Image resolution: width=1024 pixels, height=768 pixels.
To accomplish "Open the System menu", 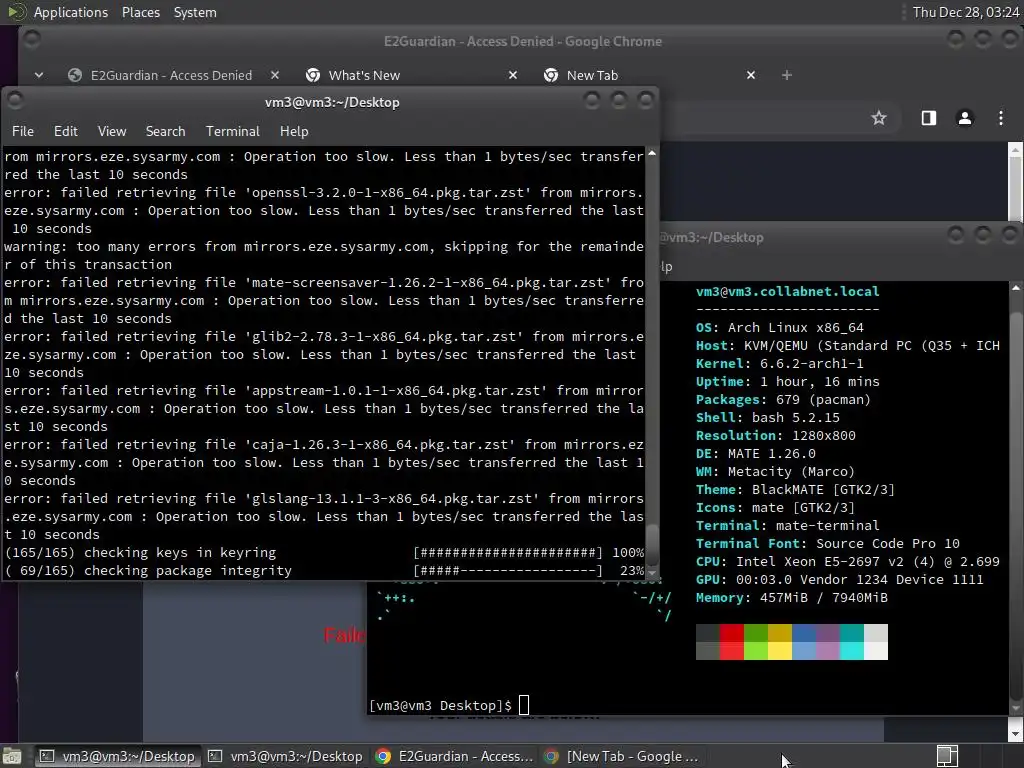I will (x=195, y=12).
